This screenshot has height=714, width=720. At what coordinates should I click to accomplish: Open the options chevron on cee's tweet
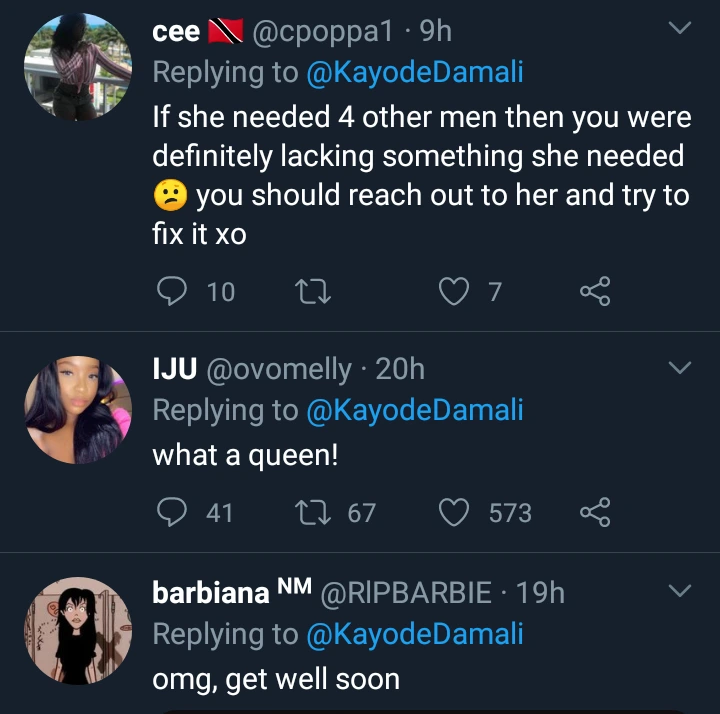click(679, 31)
